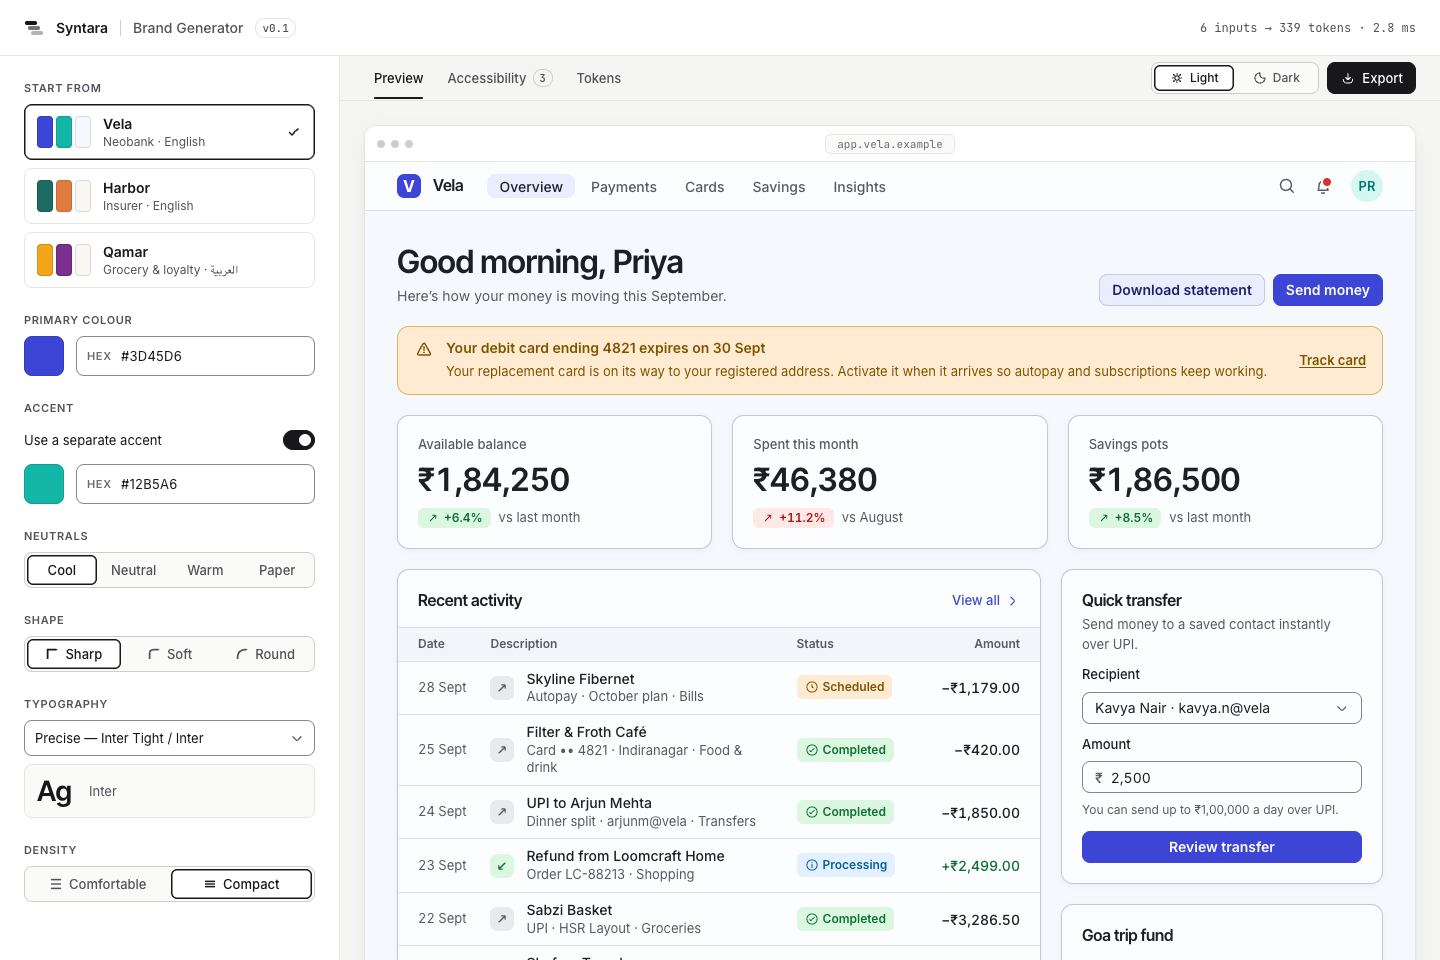Click the primary HEX input field
This screenshot has width=1440, height=960.
pyautogui.click(x=195, y=356)
